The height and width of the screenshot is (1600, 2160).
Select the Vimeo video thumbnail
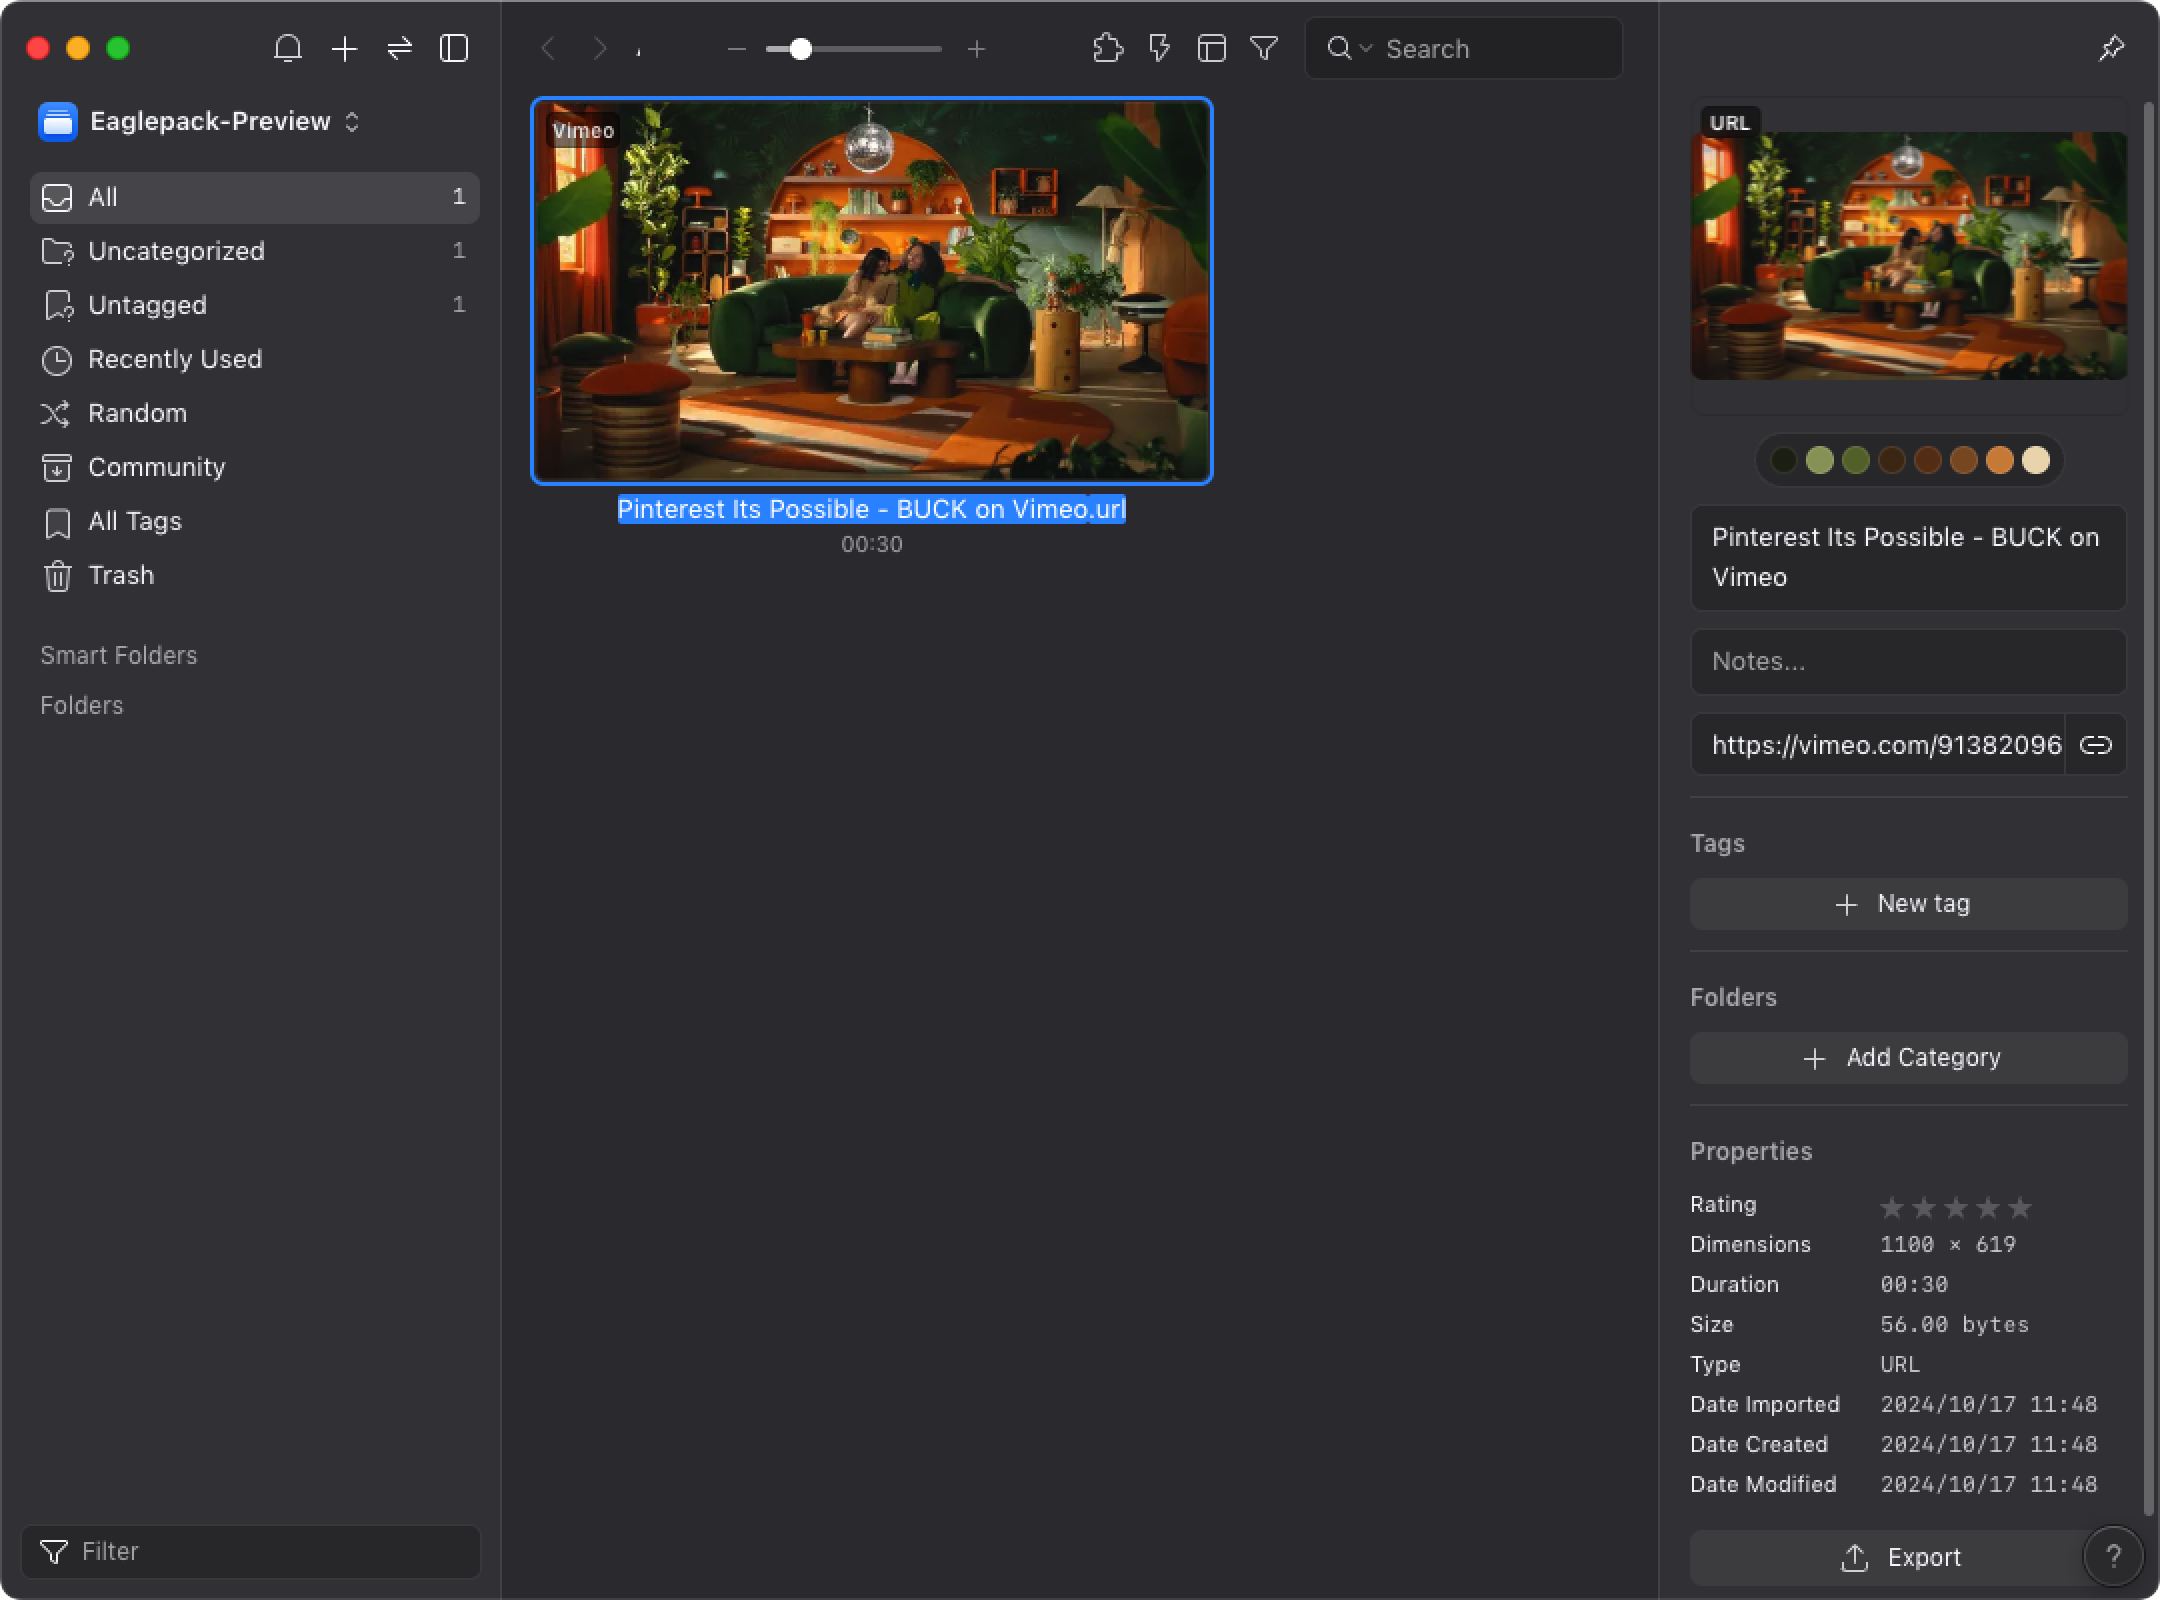(872, 291)
